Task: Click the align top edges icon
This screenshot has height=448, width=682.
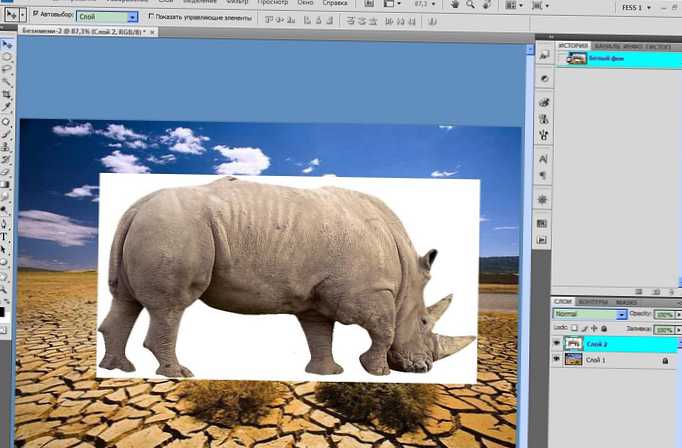Action: pos(269,20)
